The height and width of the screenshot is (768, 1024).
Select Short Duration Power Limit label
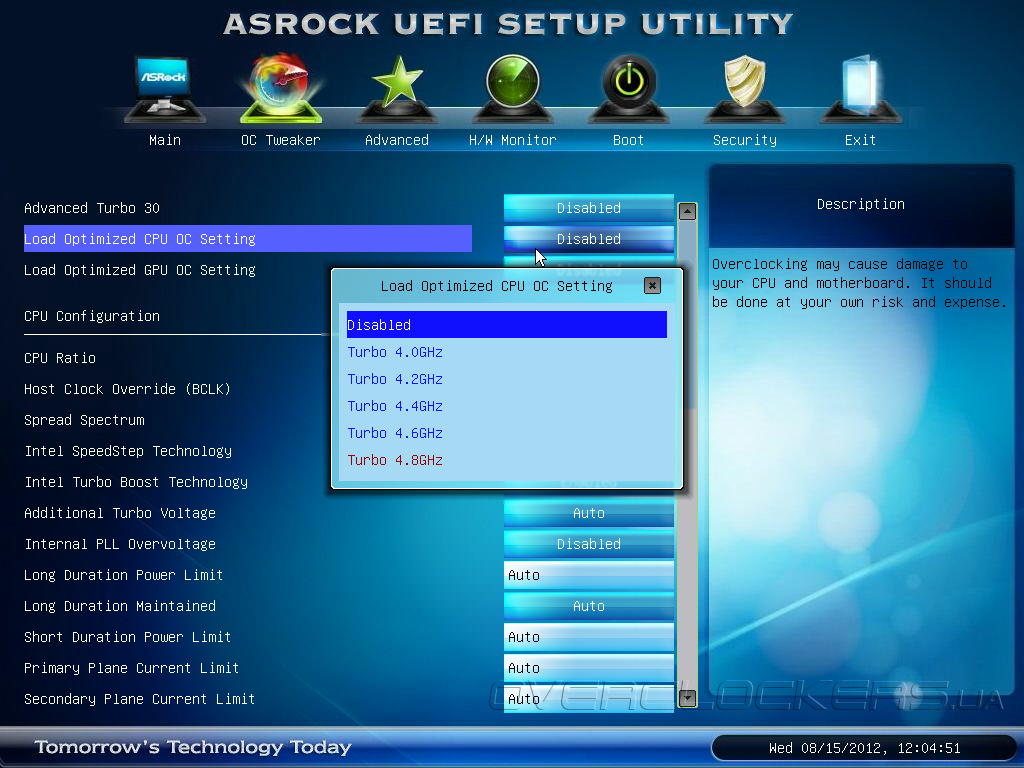pyautogui.click(x=127, y=637)
